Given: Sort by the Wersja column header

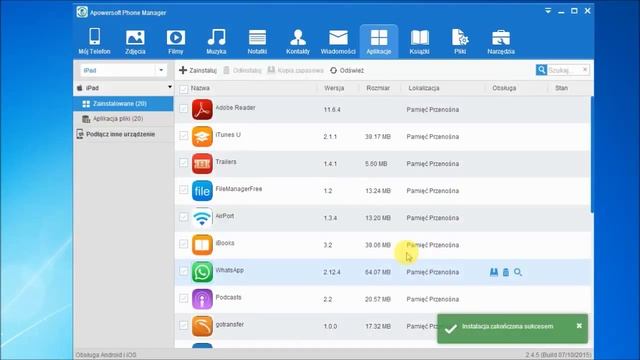Looking at the screenshot, I should click(x=334, y=88).
